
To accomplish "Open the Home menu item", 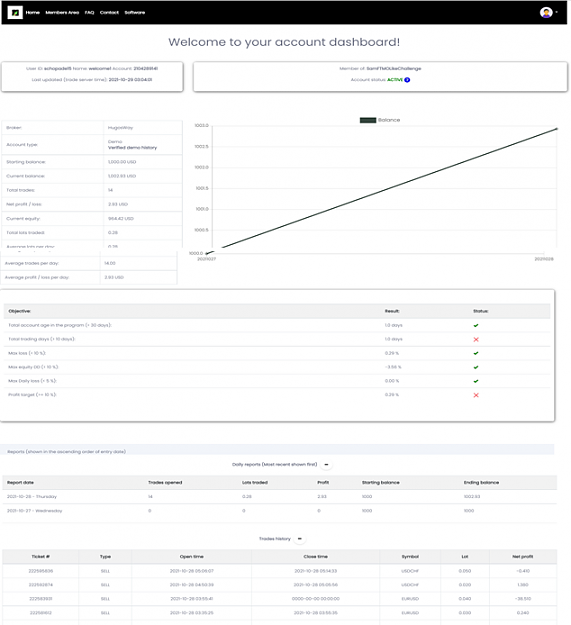I will click(33, 13).
